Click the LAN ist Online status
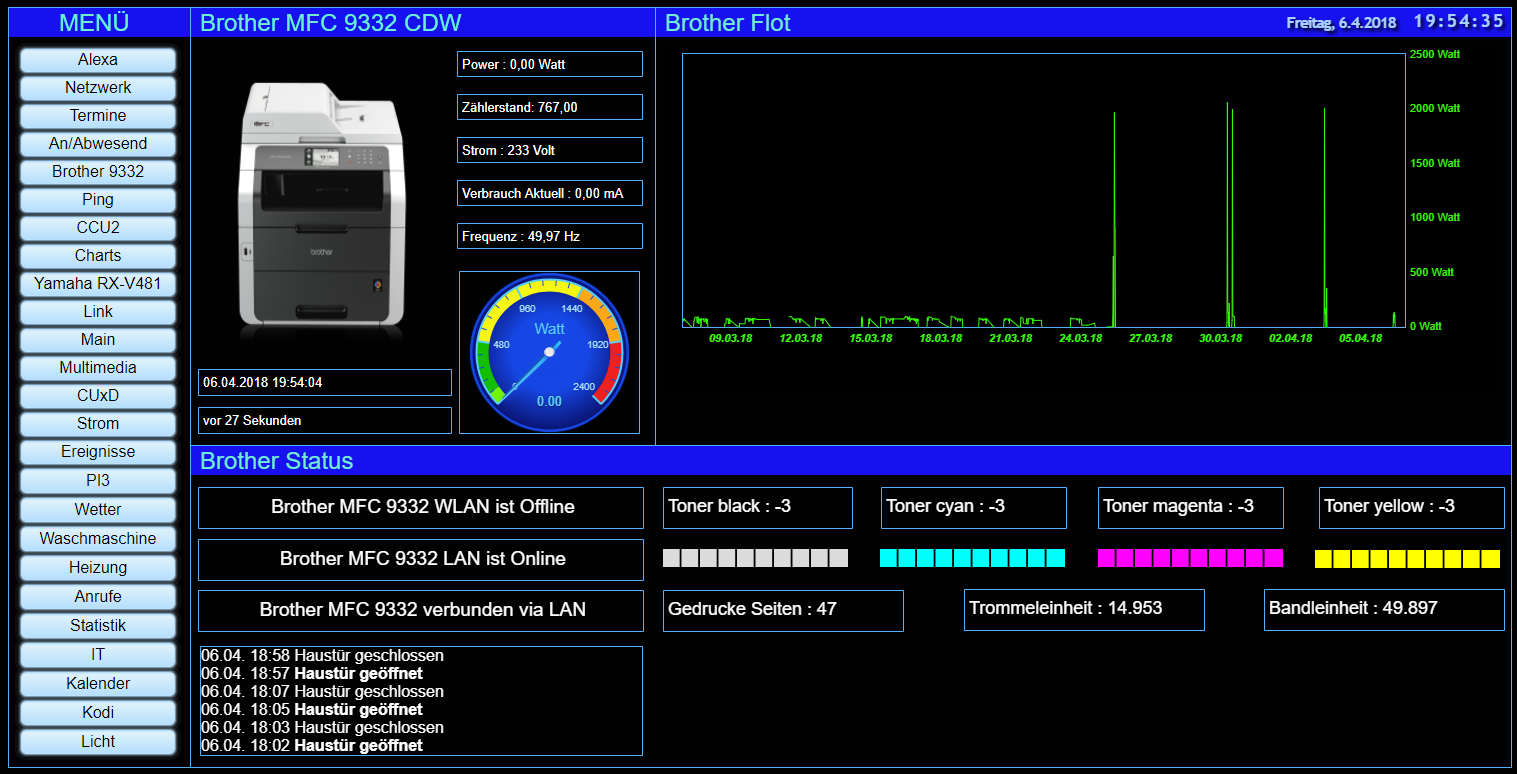The height and width of the screenshot is (774, 1517). click(421, 560)
